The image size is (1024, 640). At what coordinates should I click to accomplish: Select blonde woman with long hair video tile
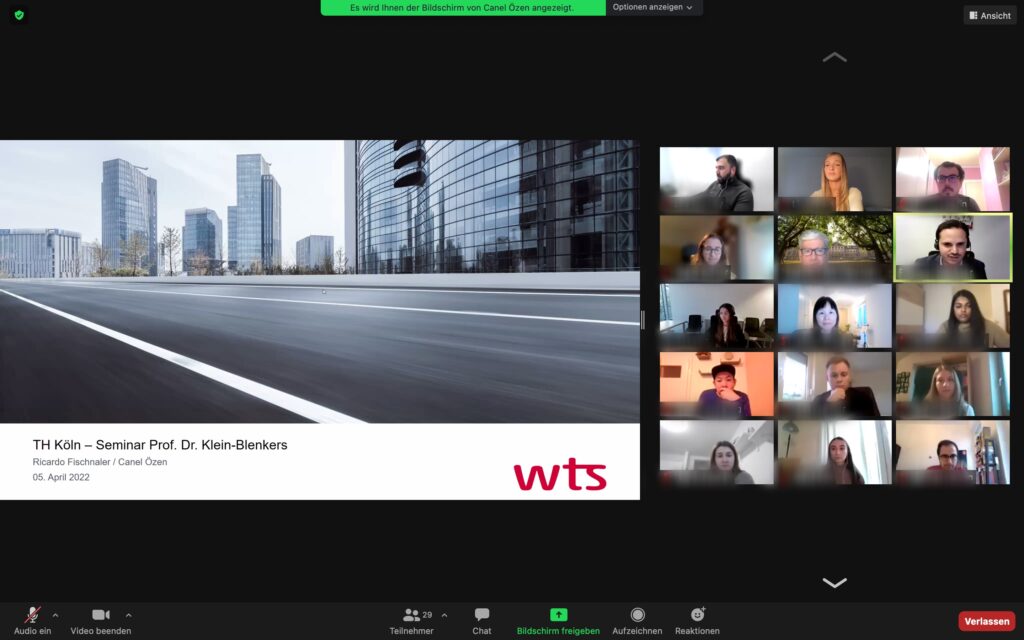(834, 179)
